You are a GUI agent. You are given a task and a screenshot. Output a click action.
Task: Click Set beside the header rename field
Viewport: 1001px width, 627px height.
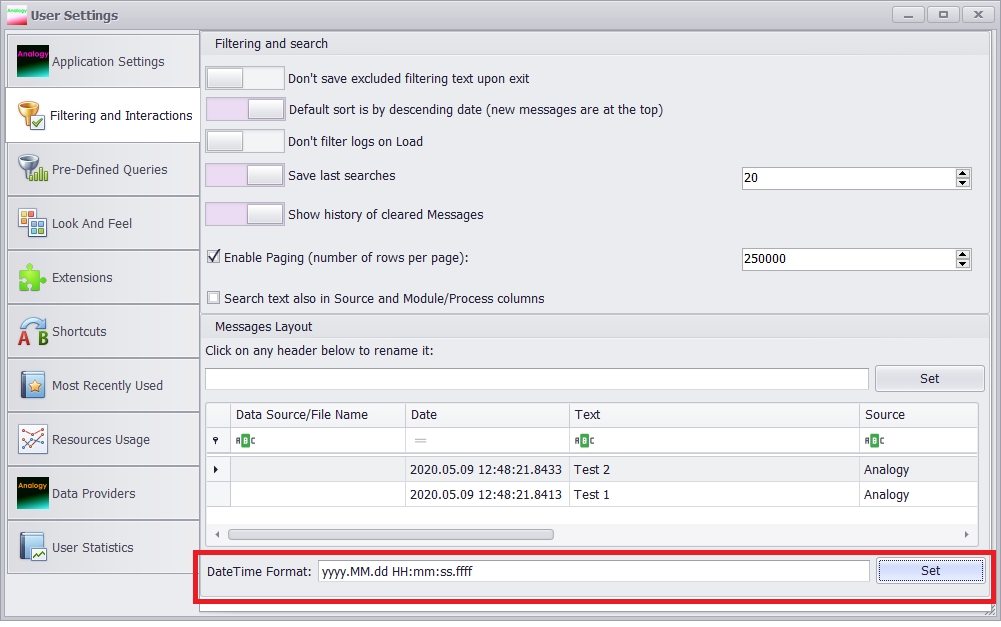[929, 378]
